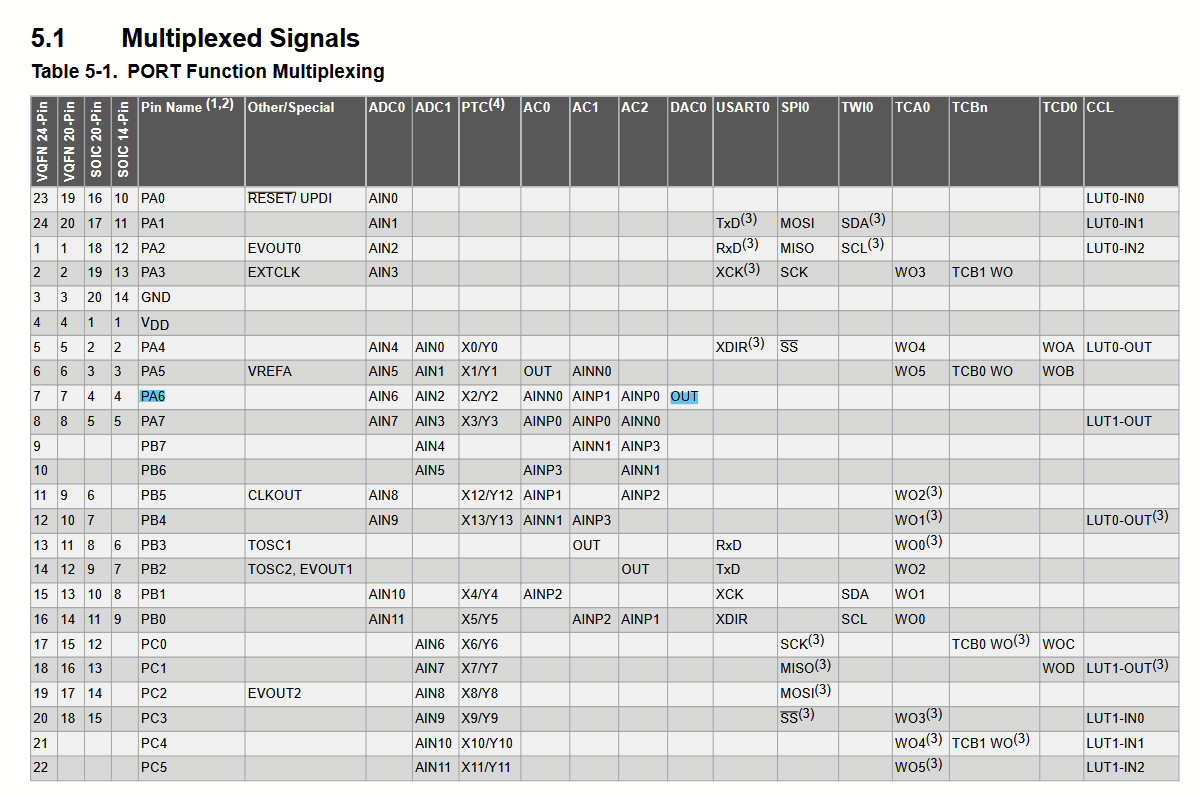Click the TCB1 WO cell in PA3 row
Image resolution: width=1201 pixels, height=794 pixels.
point(982,273)
